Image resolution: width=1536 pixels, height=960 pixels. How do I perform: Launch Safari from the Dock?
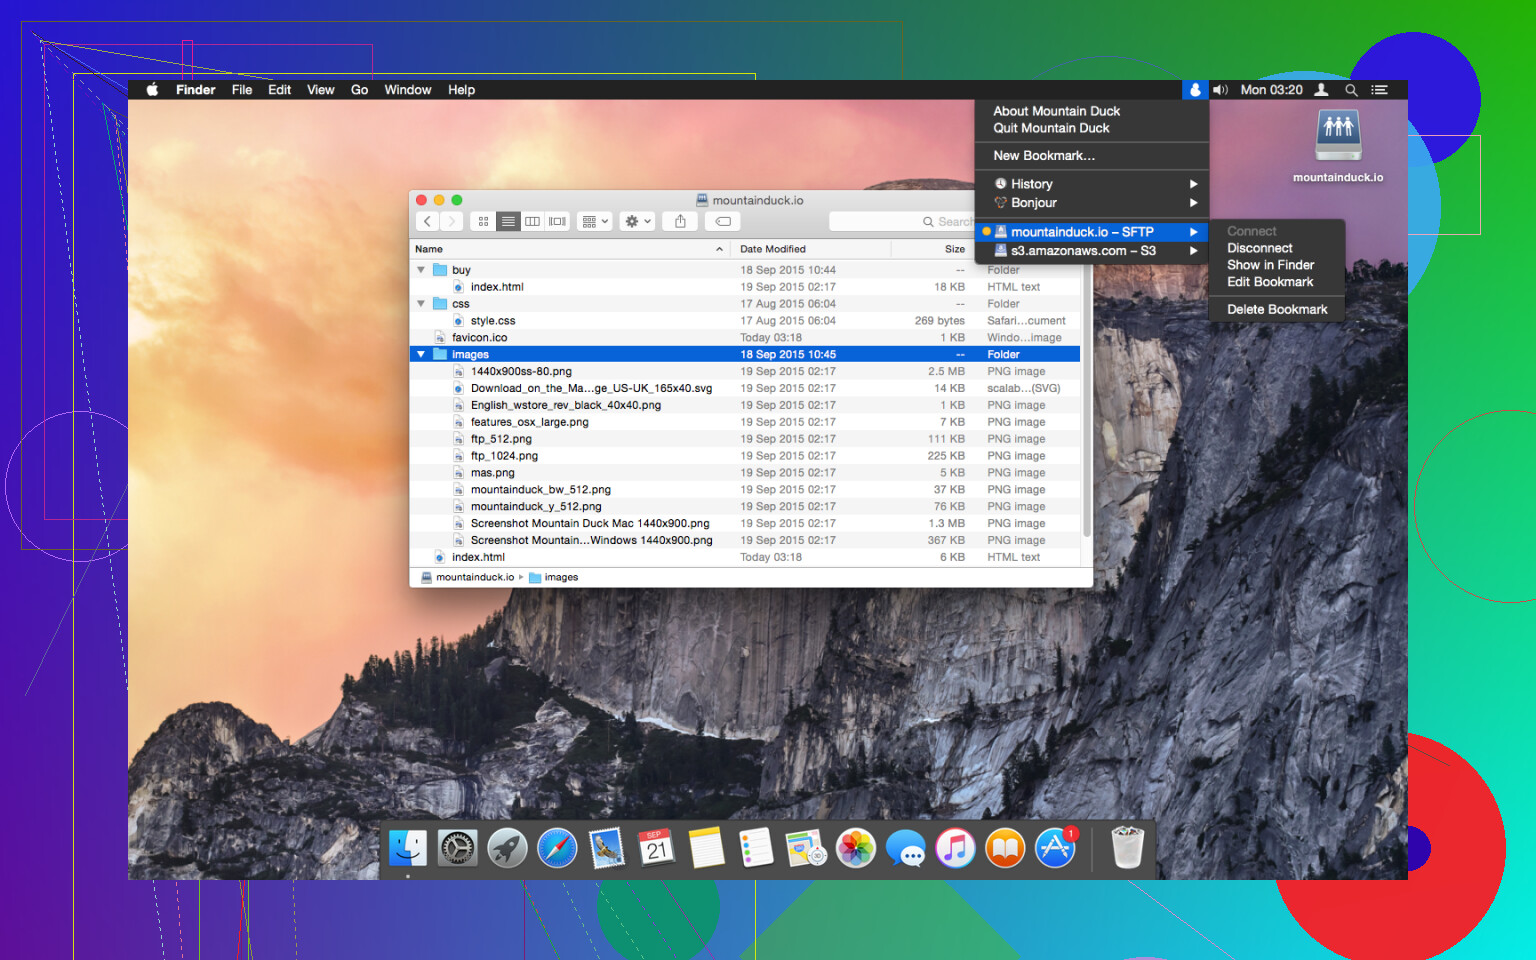pos(557,849)
